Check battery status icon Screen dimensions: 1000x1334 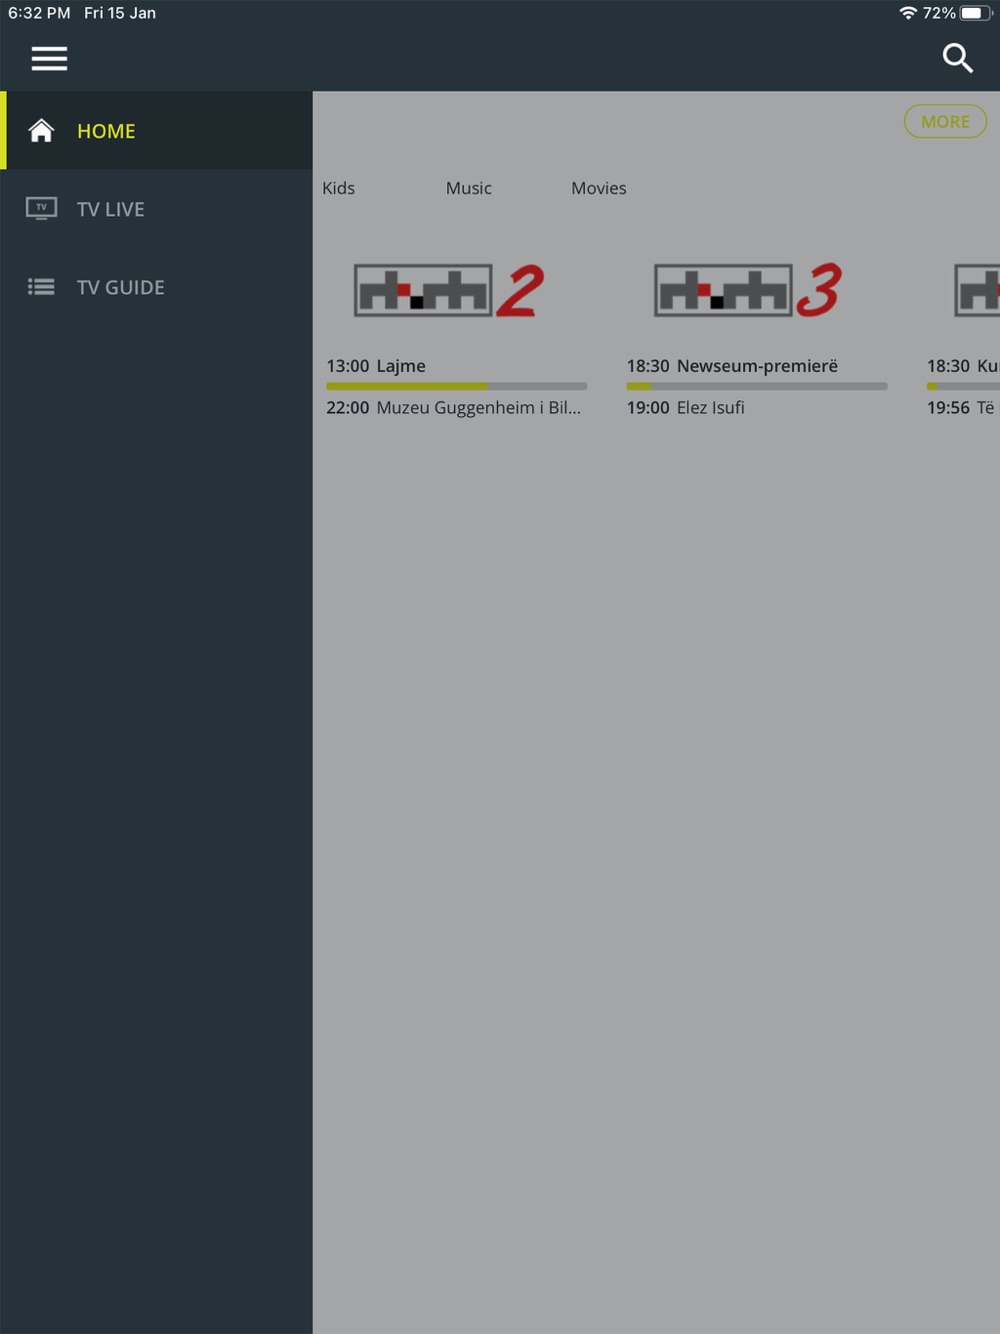(x=977, y=13)
